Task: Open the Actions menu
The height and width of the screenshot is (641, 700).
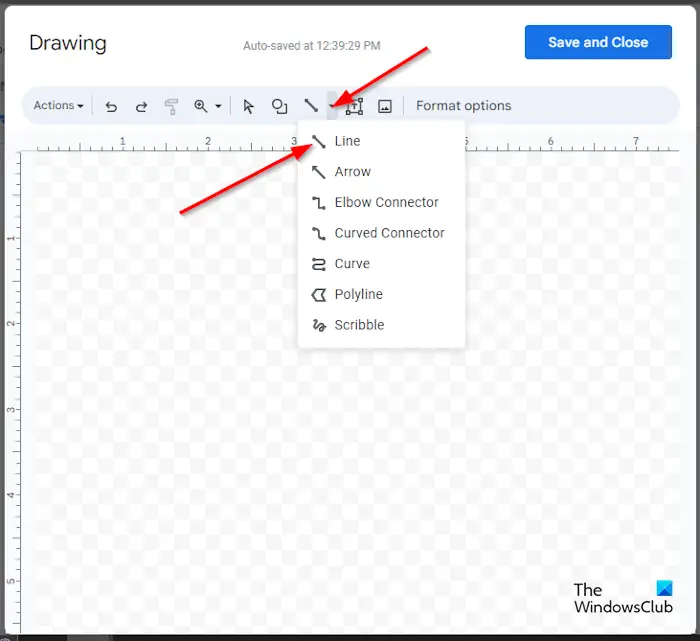Action: pyautogui.click(x=58, y=106)
